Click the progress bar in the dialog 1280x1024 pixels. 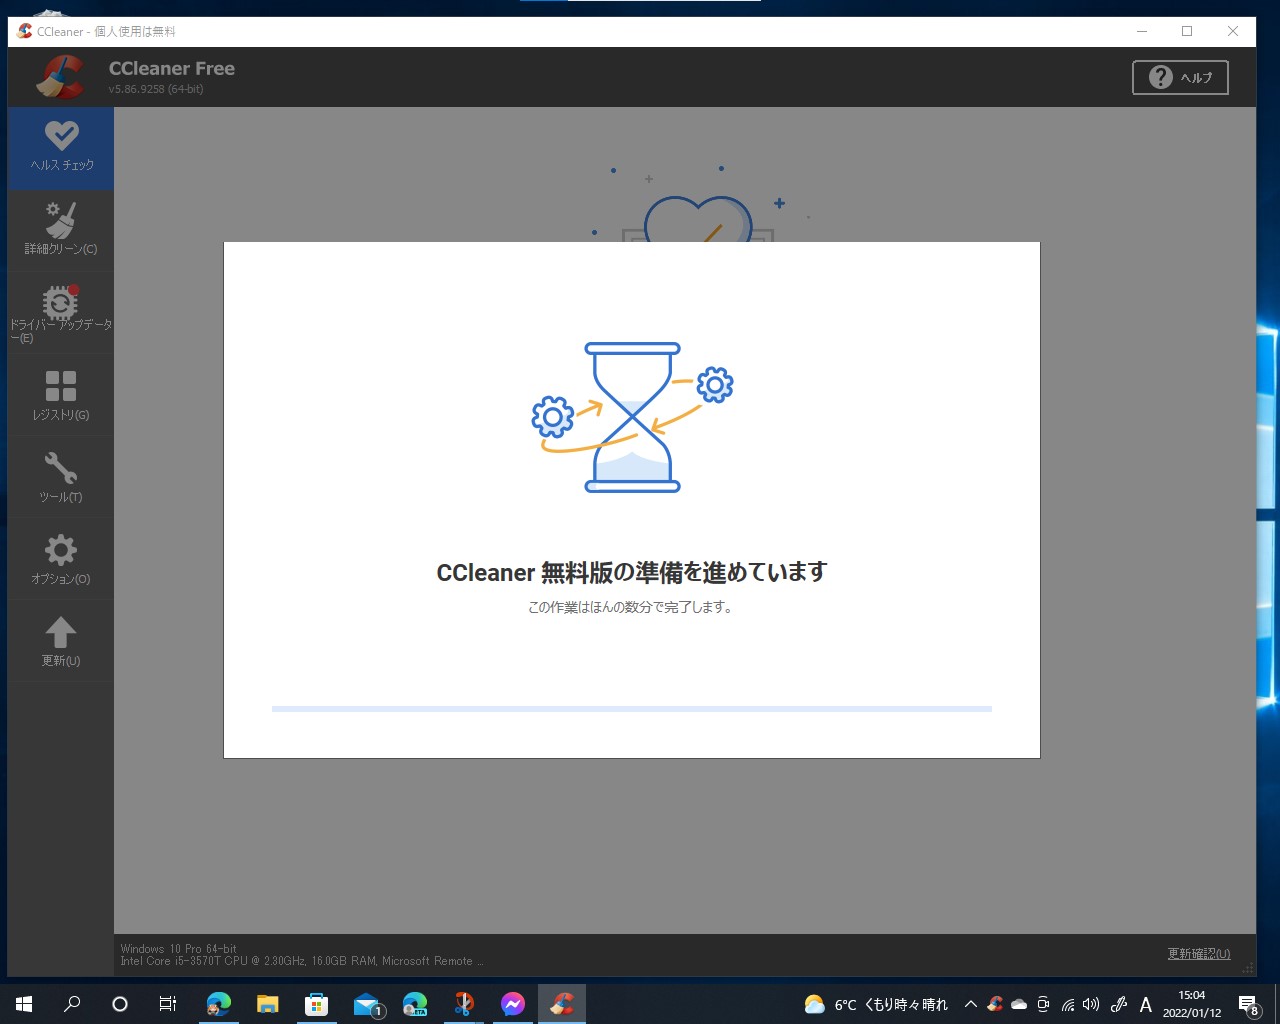tap(631, 708)
